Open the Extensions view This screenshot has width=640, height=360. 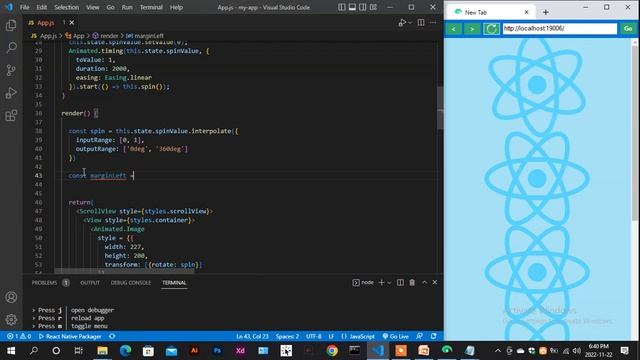point(11,116)
